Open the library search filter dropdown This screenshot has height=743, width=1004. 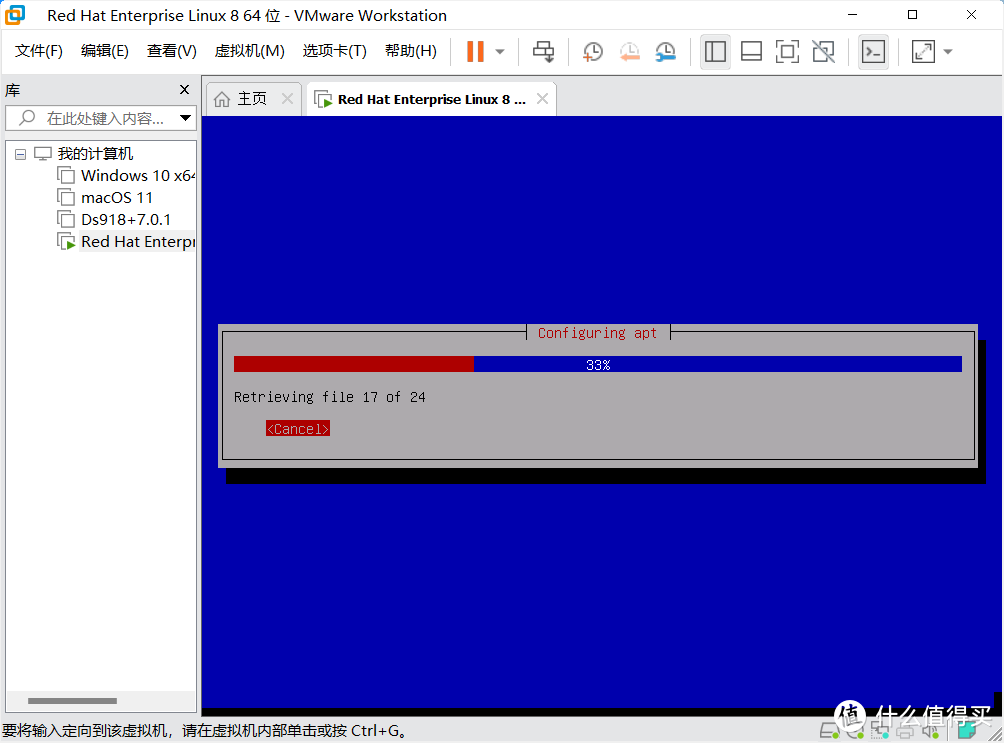tap(185, 118)
